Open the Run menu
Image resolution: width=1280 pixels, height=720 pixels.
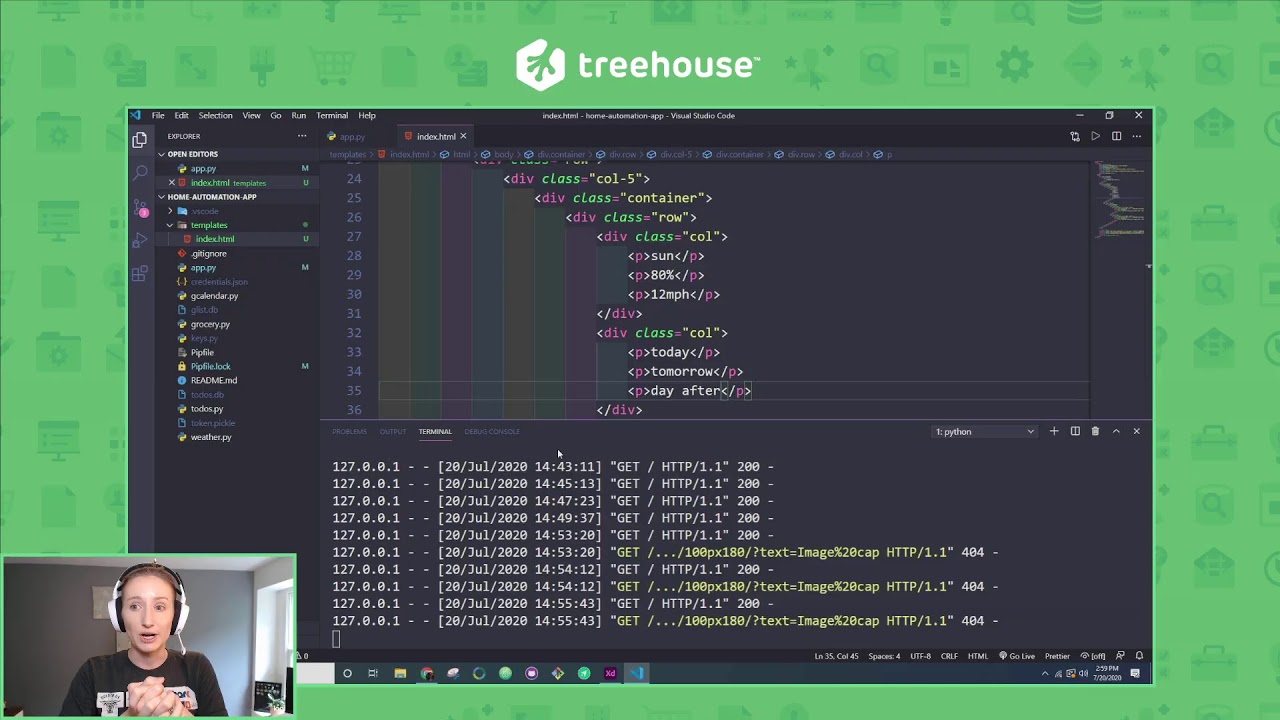coord(298,115)
